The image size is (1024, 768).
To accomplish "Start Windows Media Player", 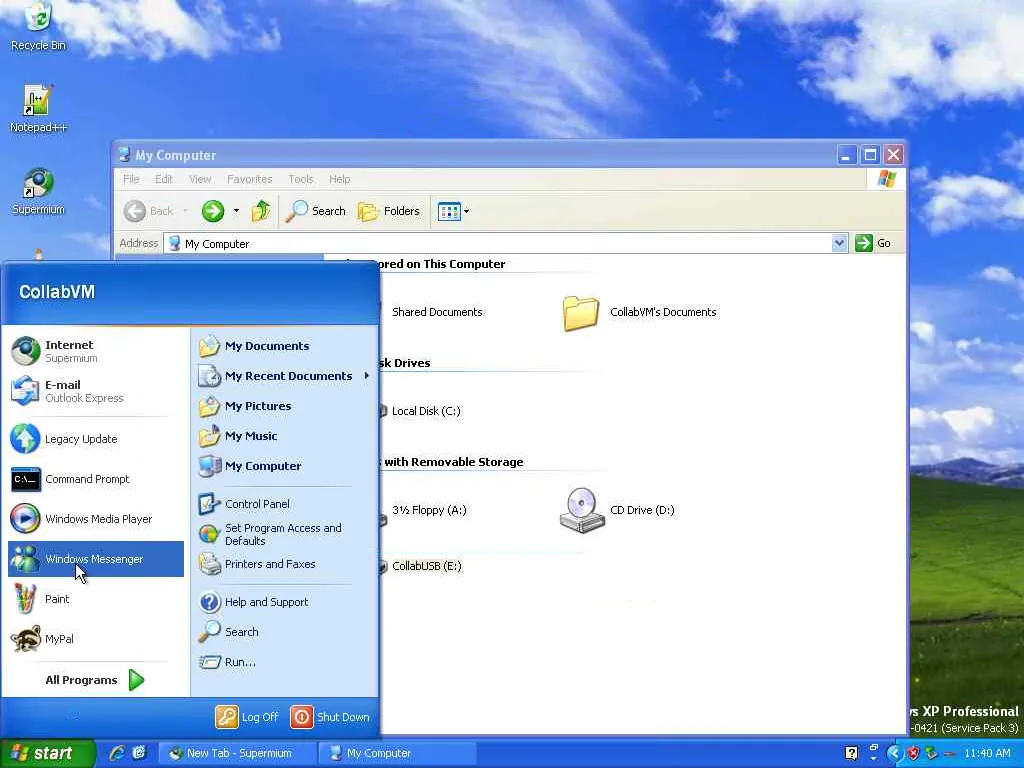I will pos(95,519).
